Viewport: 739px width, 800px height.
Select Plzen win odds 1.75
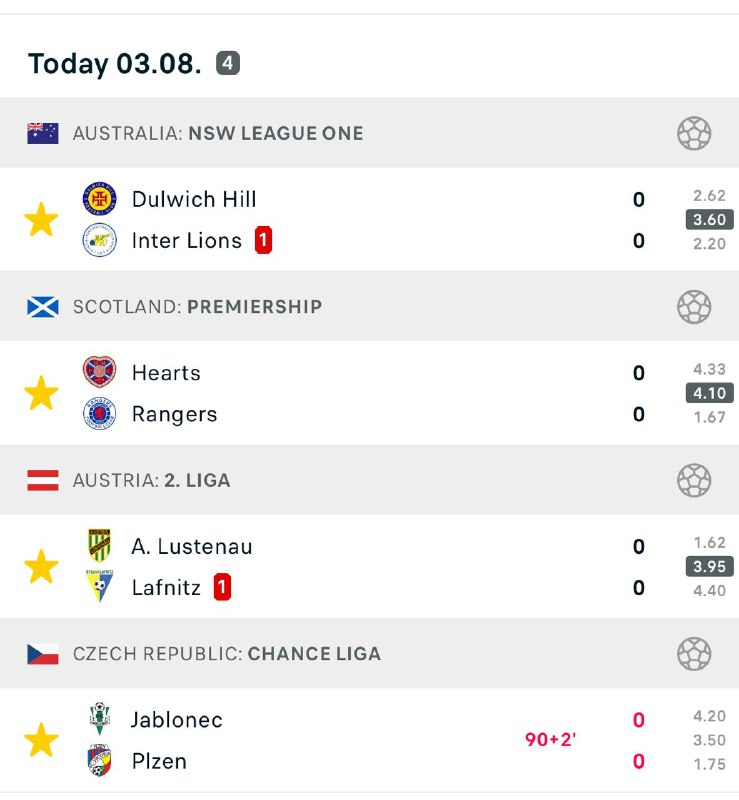(x=709, y=763)
